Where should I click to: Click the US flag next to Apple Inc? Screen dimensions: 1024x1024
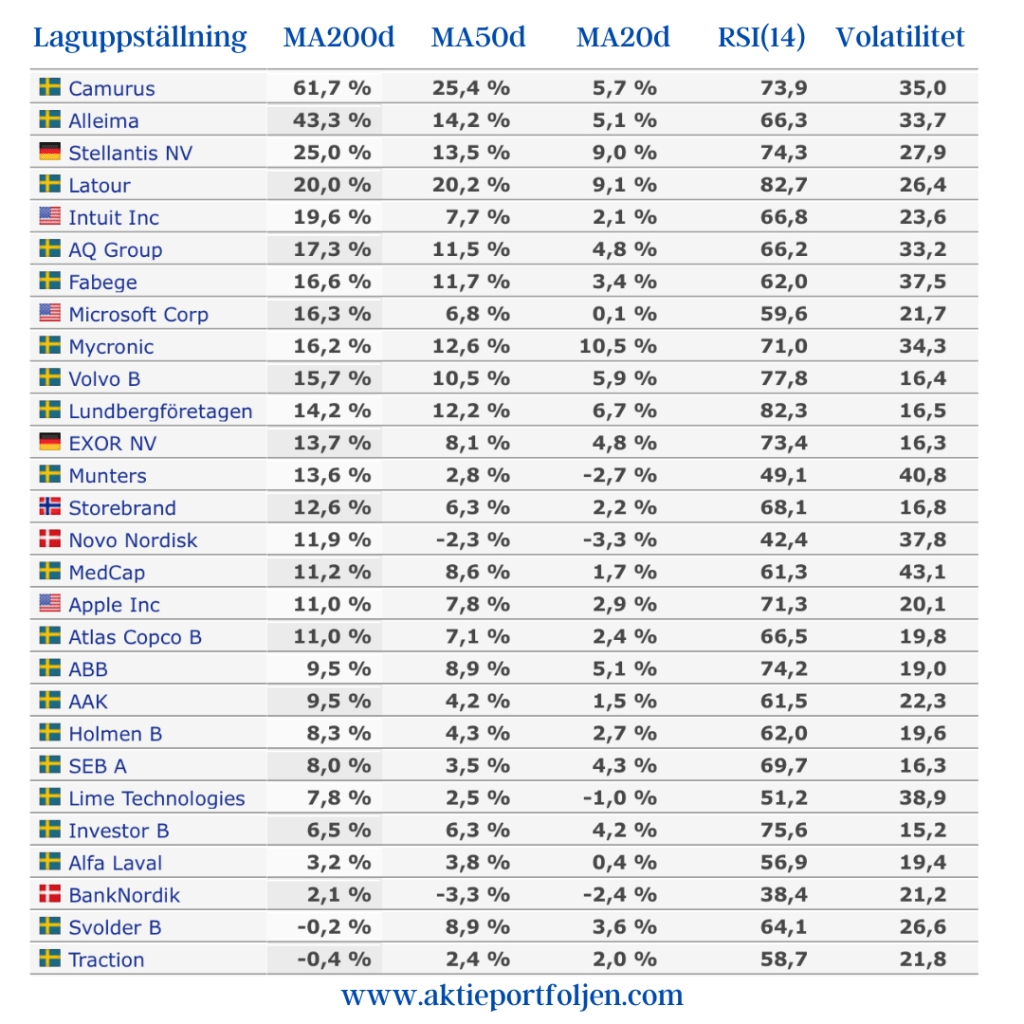coord(49,603)
